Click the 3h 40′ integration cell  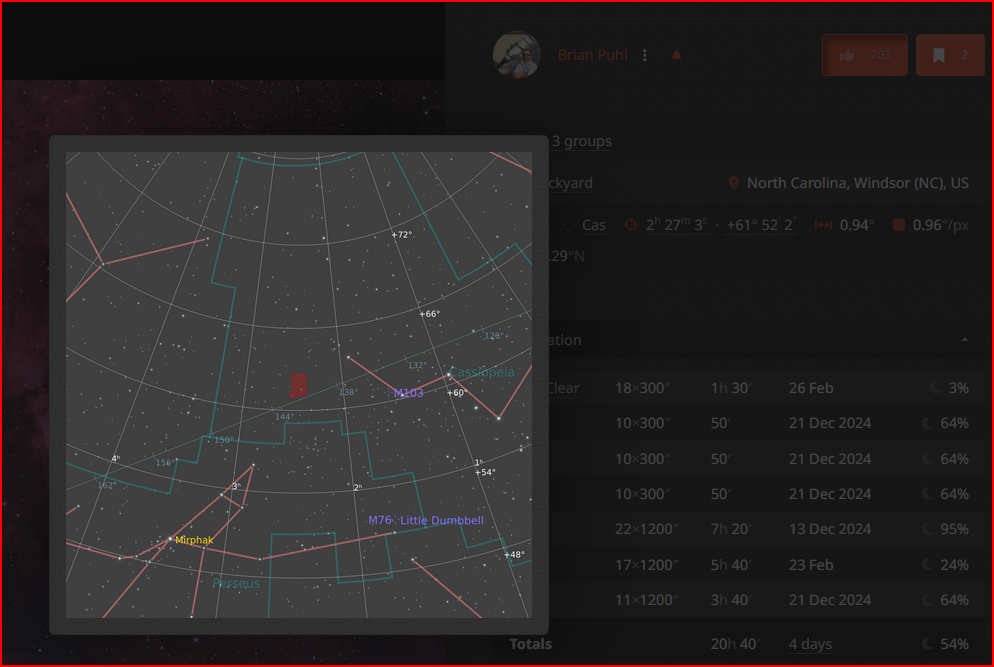(x=731, y=600)
